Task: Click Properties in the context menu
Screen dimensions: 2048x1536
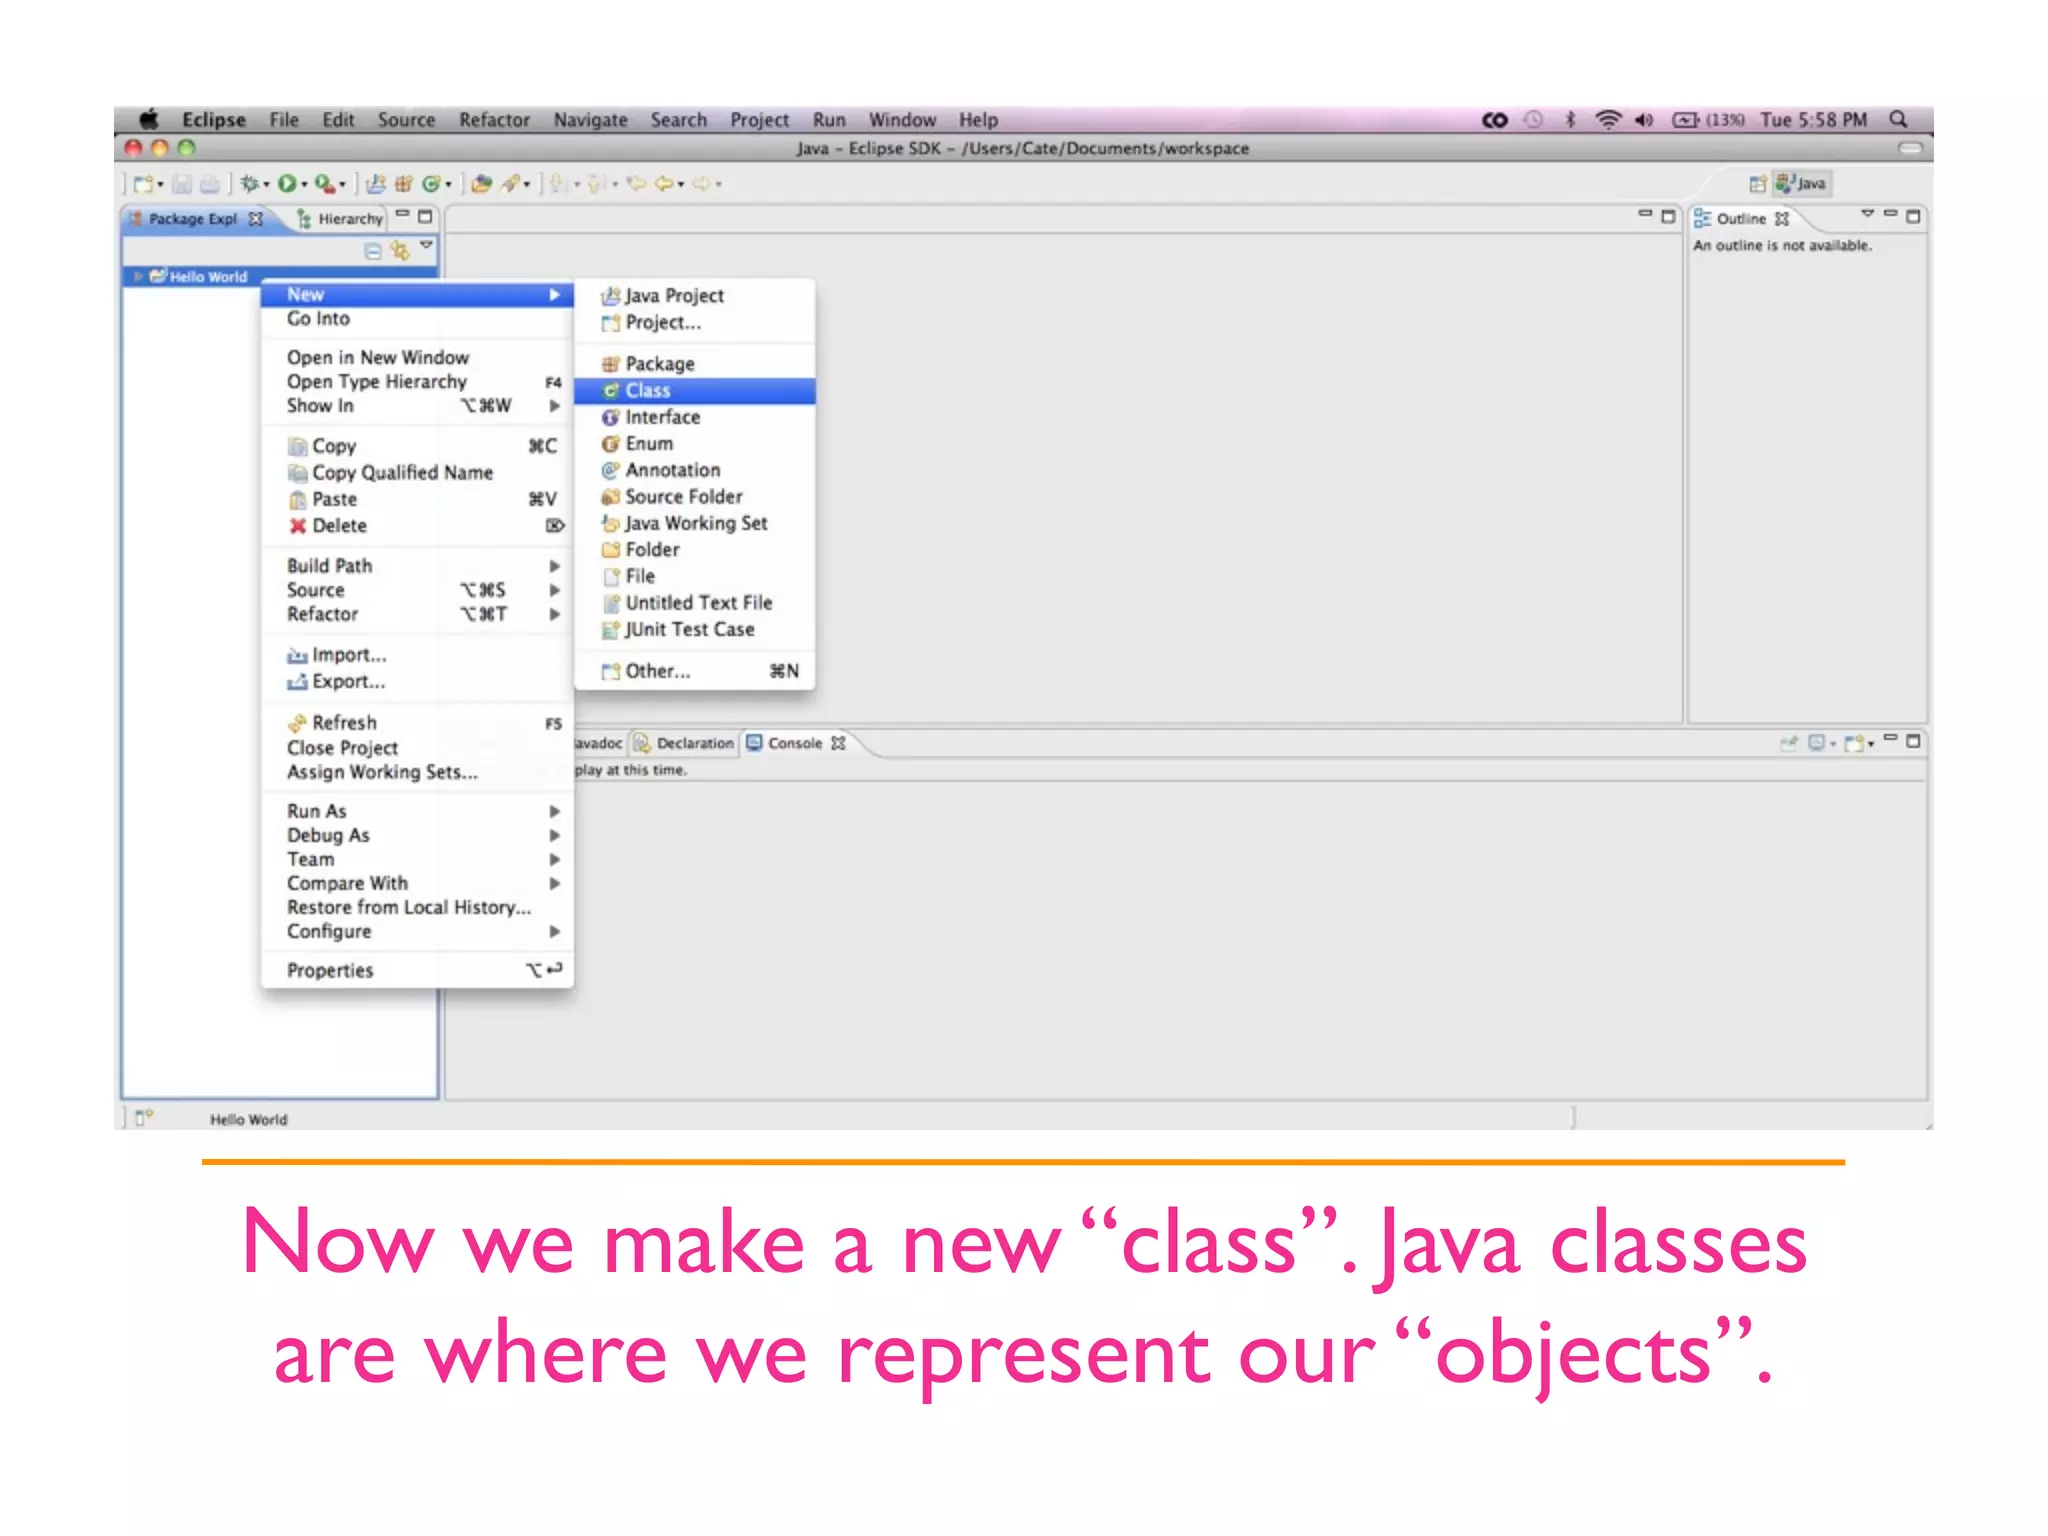Action: click(x=330, y=971)
